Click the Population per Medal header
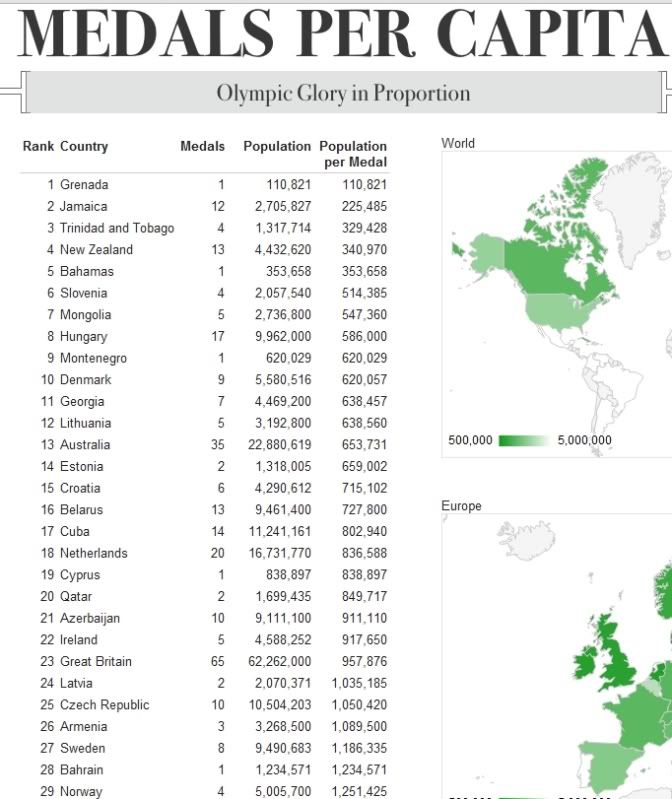The image size is (672, 799). (353, 154)
